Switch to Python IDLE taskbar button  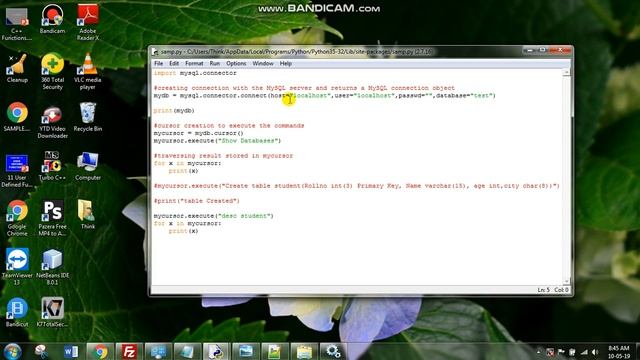(x=216, y=351)
